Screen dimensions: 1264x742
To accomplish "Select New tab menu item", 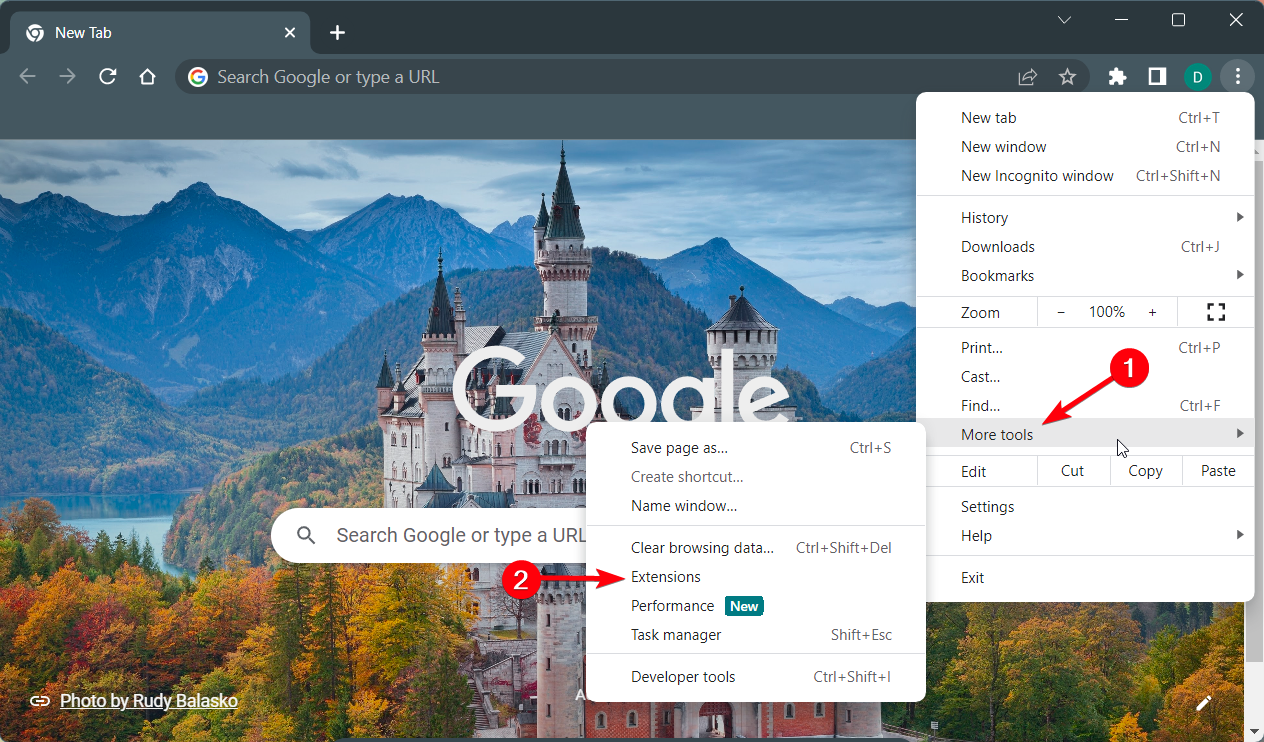I will click(1085, 118).
